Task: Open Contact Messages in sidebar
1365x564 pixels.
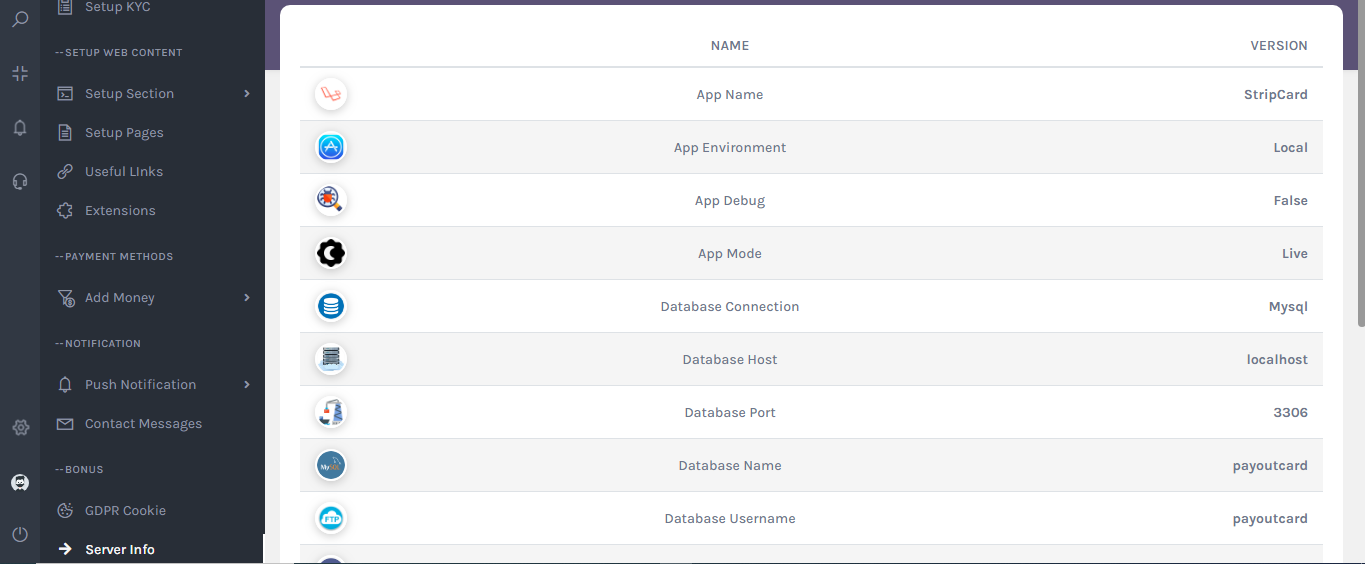Action: 143,424
